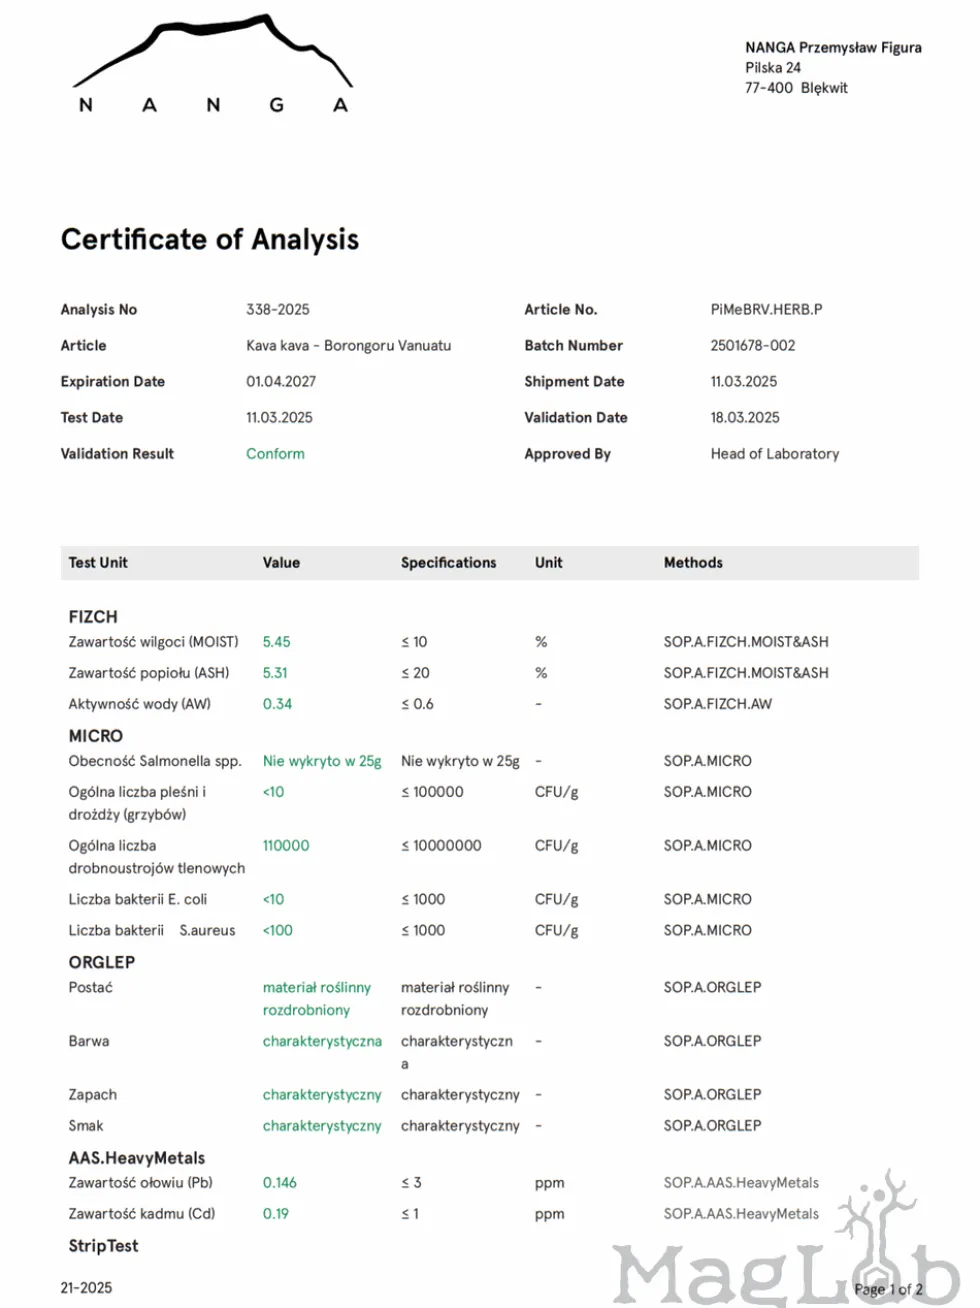Image resolution: width=980 pixels, height=1308 pixels.
Task: Click the 'Barwa' row label
Action: coord(89,1042)
